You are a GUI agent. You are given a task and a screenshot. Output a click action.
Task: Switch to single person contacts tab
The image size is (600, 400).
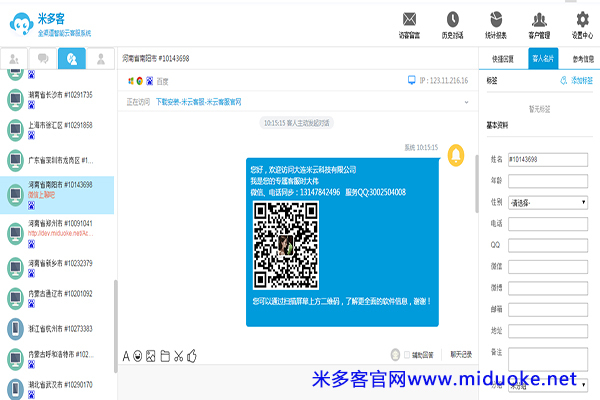tap(101, 59)
